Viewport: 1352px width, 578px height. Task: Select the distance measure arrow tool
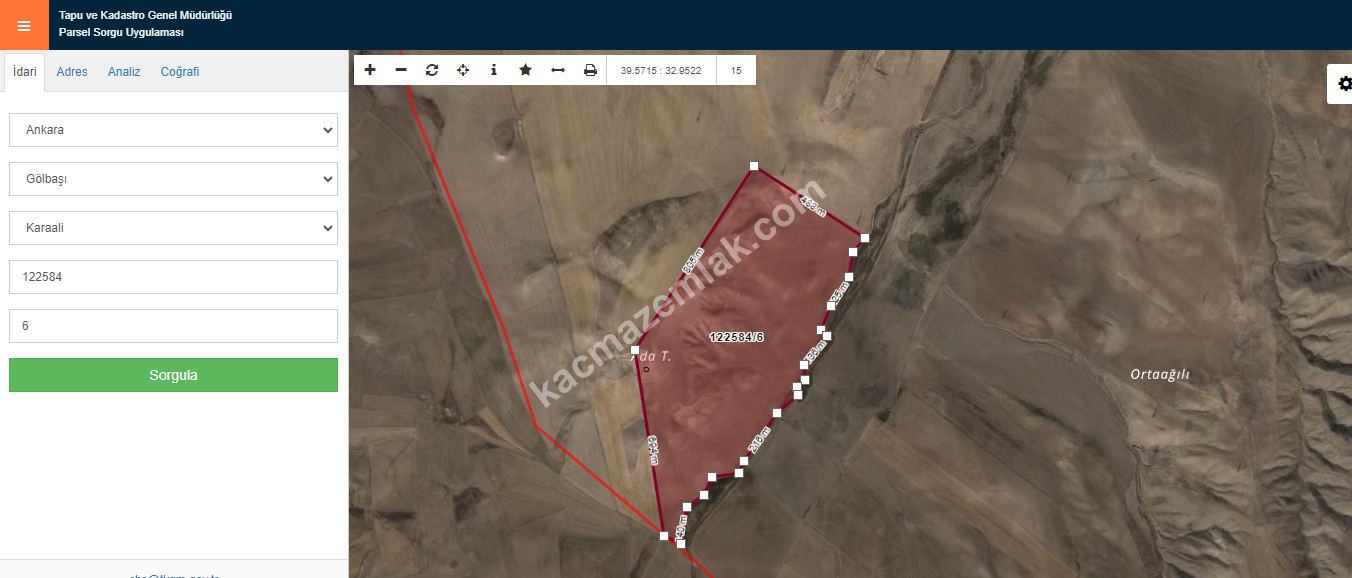tap(558, 70)
